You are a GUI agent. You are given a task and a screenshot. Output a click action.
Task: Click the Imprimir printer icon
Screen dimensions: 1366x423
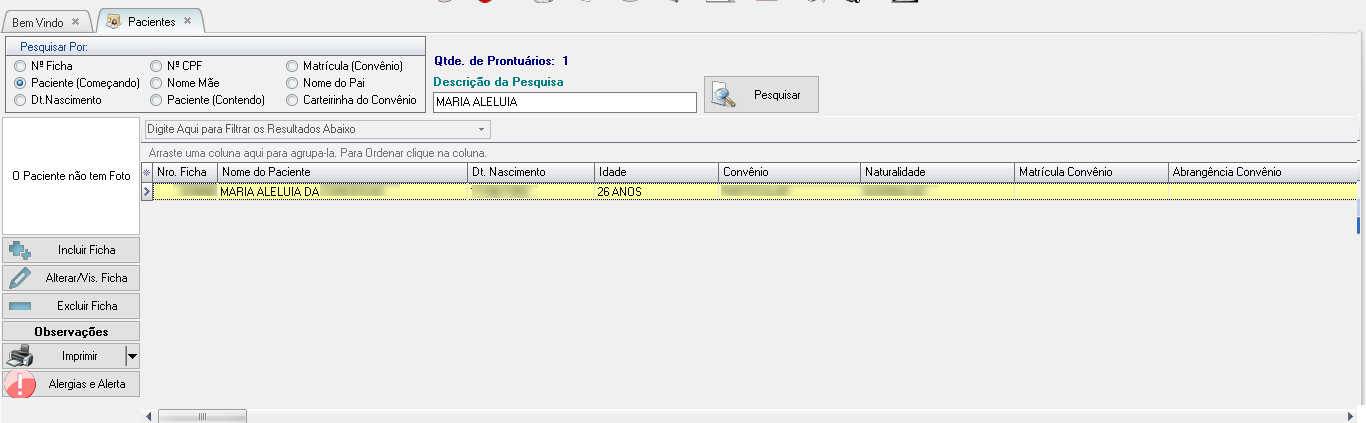[x=21, y=356]
